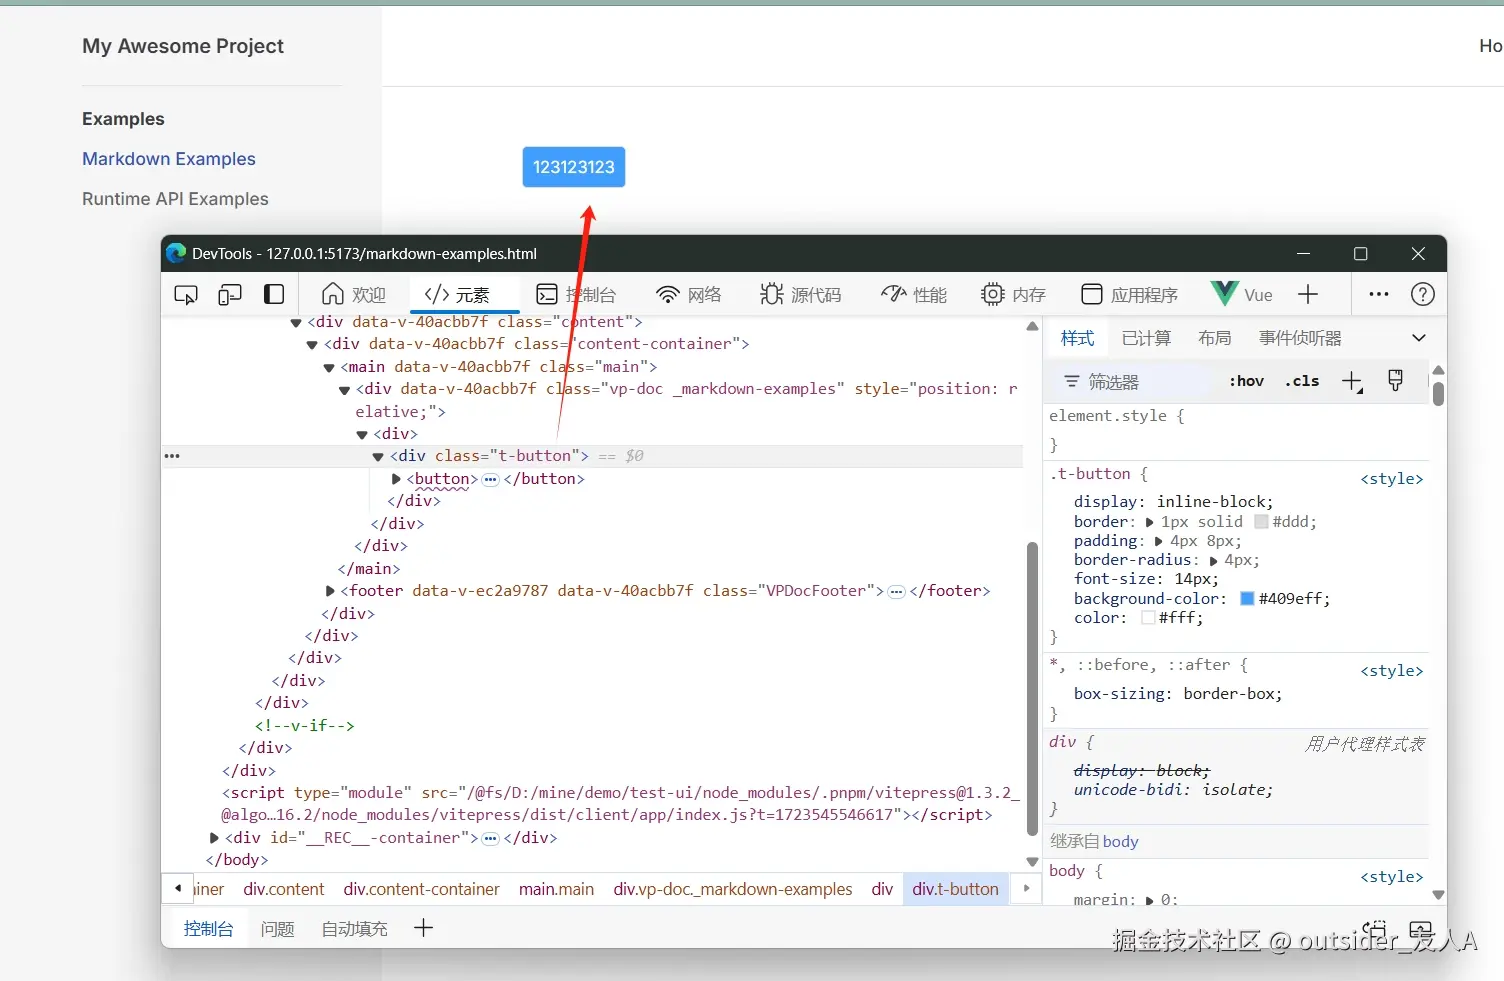Collapse the selected t-button div node
This screenshot has width=1504, height=981.
point(378,456)
